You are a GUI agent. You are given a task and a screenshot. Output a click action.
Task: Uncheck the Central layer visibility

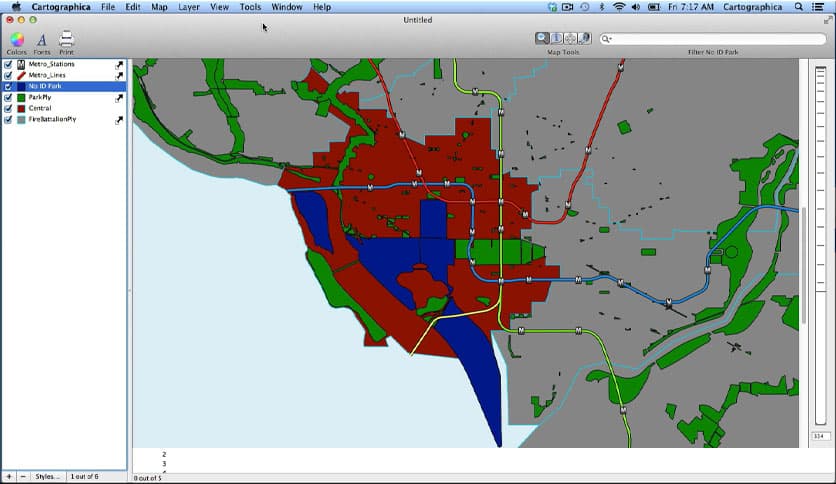point(8,109)
